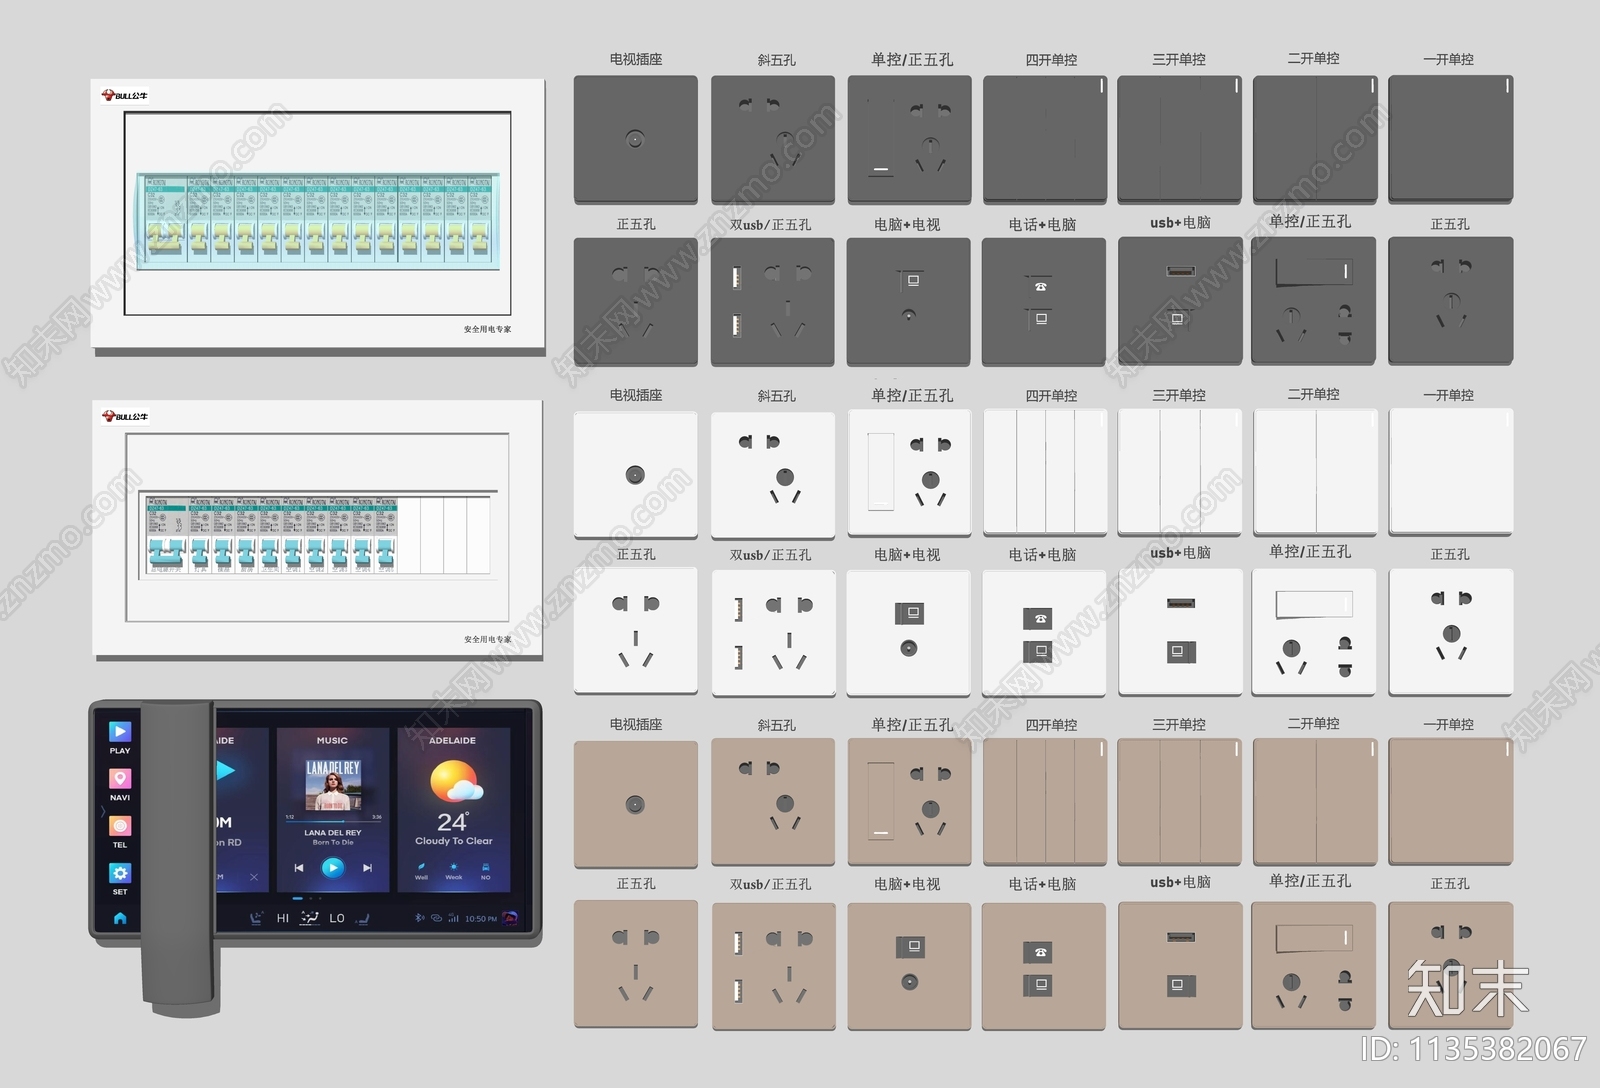Click the telephone jack on white 电话+电脑 plate
This screenshot has height=1088, width=1600.
(1037, 619)
